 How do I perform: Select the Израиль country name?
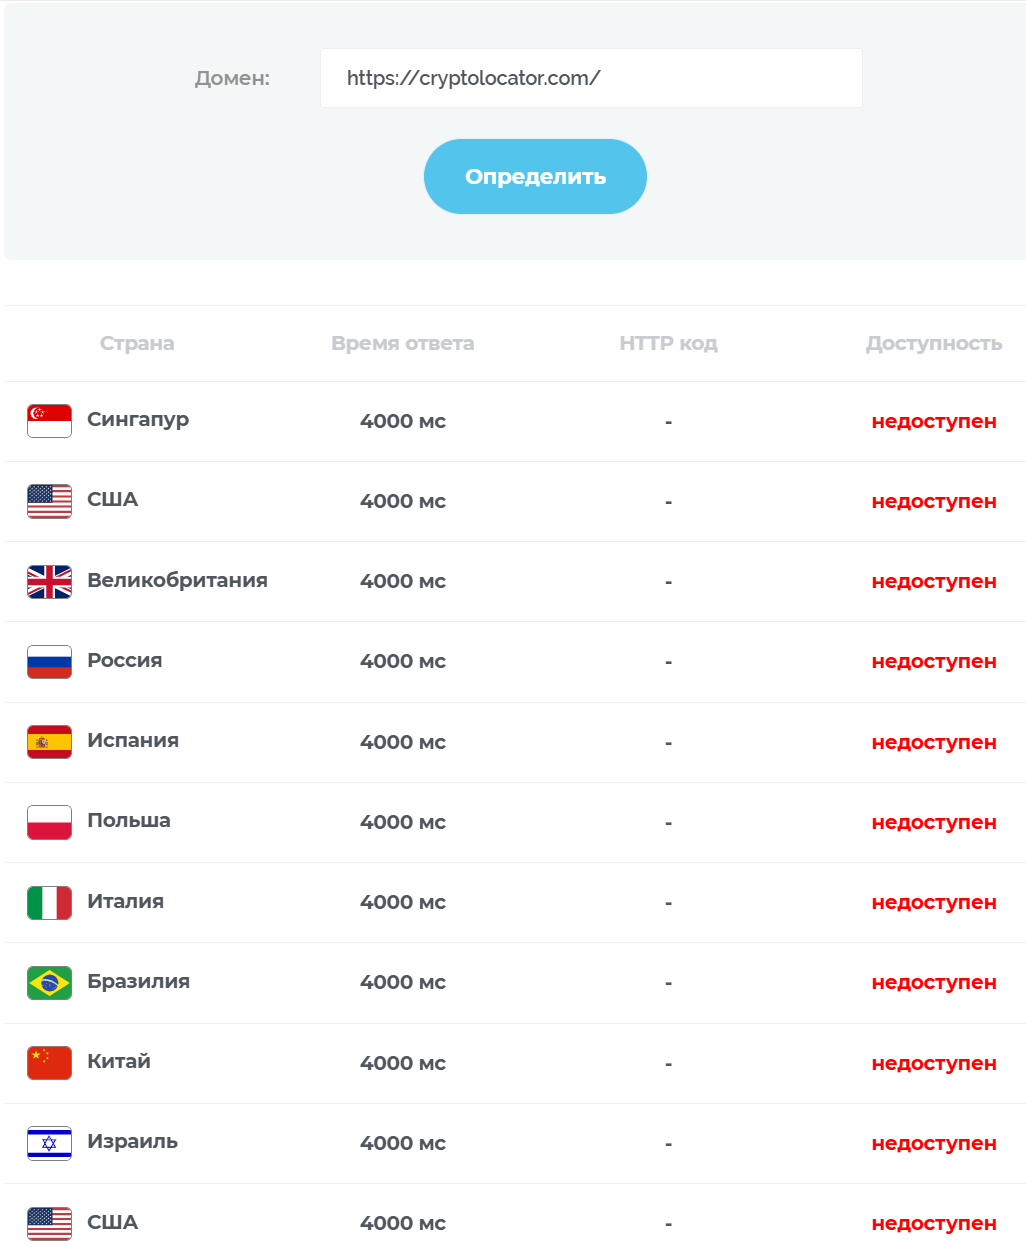click(x=132, y=1141)
